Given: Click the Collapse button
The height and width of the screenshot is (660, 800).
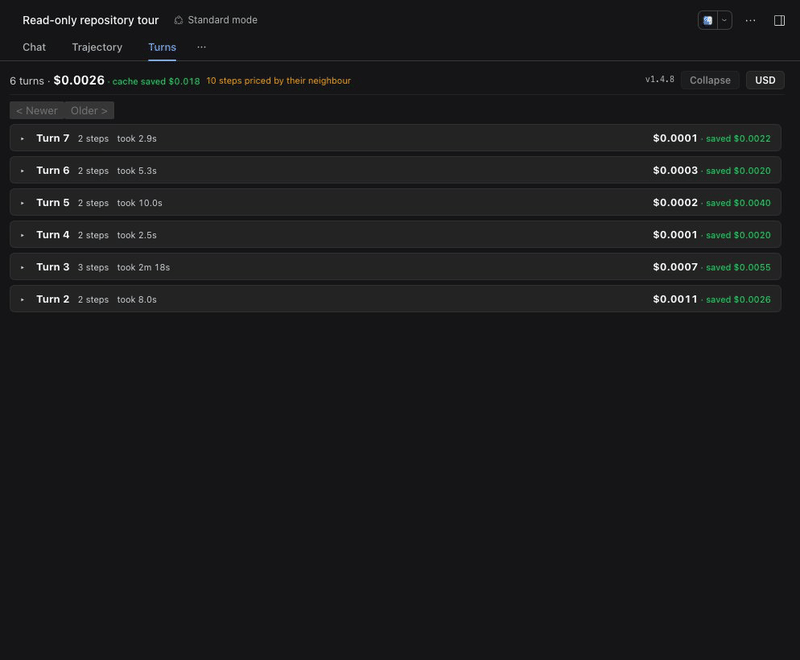Looking at the screenshot, I should click(710, 80).
